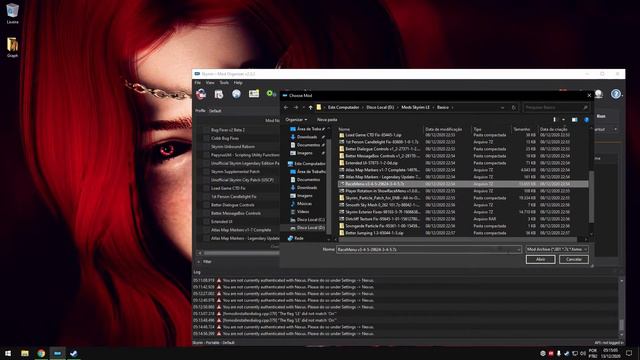The width and height of the screenshot is (640, 360).
Task: Open the Recycle Bin desktop icon
Action: pyautogui.click(x=12, y=13)
